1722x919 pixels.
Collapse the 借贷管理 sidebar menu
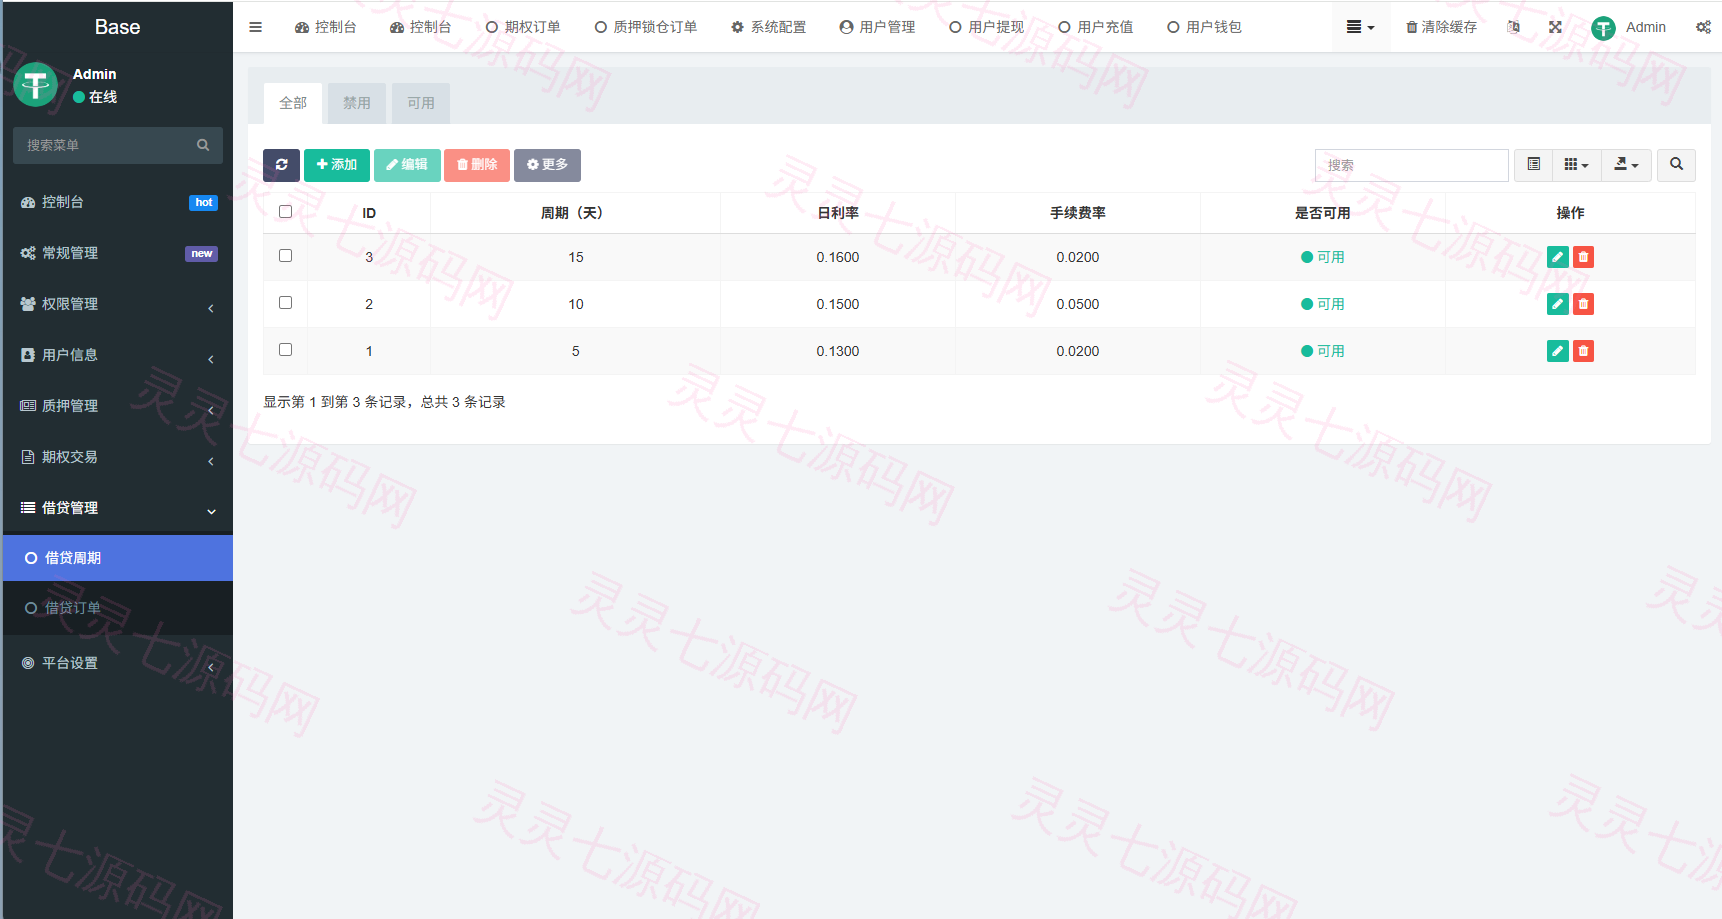click(x=118, y=508)
